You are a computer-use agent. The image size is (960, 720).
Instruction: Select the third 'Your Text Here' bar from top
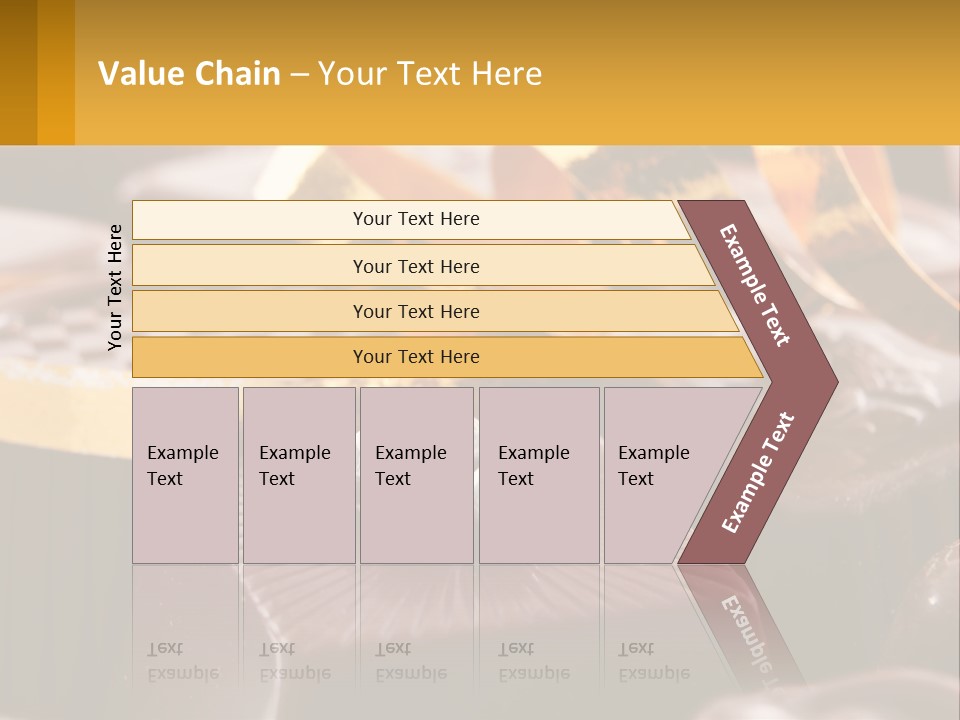pos(416,311)
